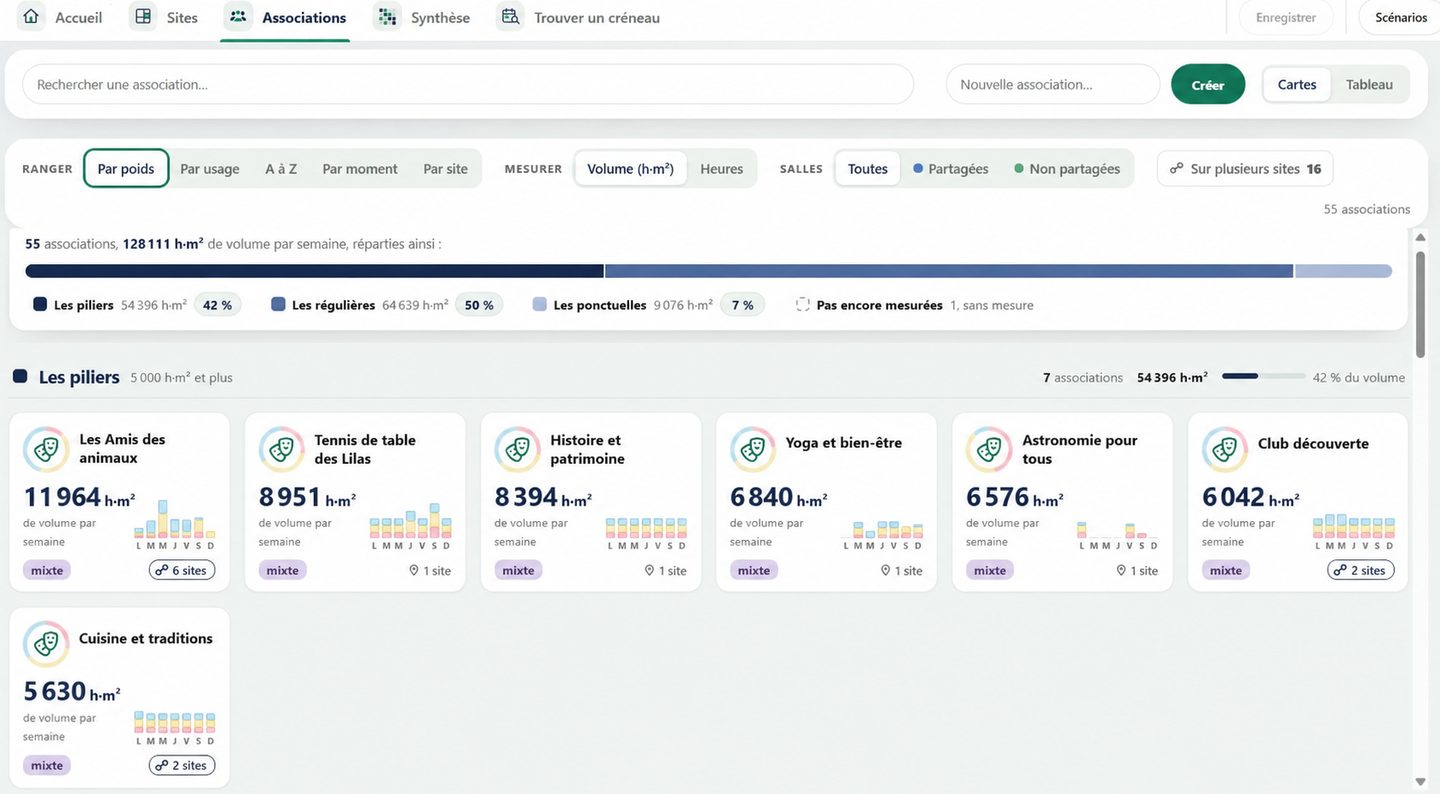
Task: Click the Synthèse chart icon
Action: (387, 17)
